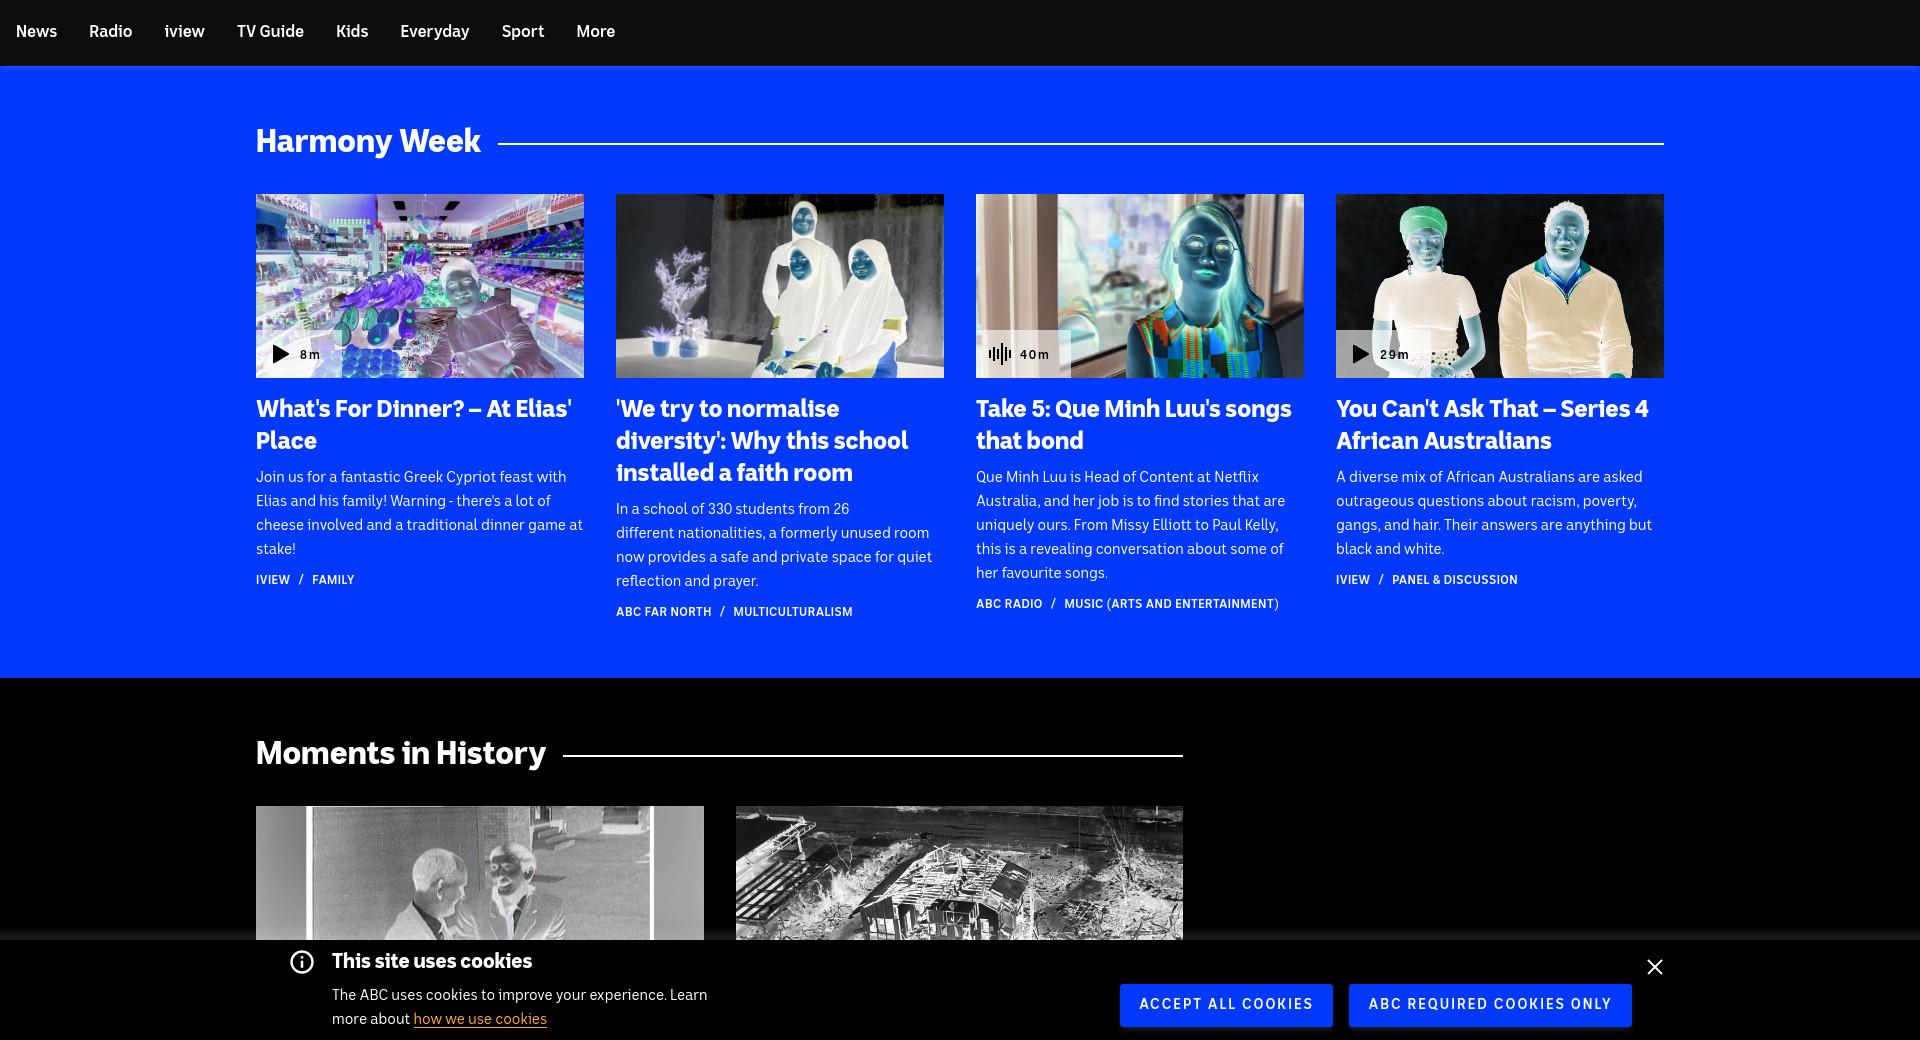This screenshot has height=1040, width=1920.
Task: Open 'You Can't Ask That – Series 4' headline
Action: coord(1492,425)
